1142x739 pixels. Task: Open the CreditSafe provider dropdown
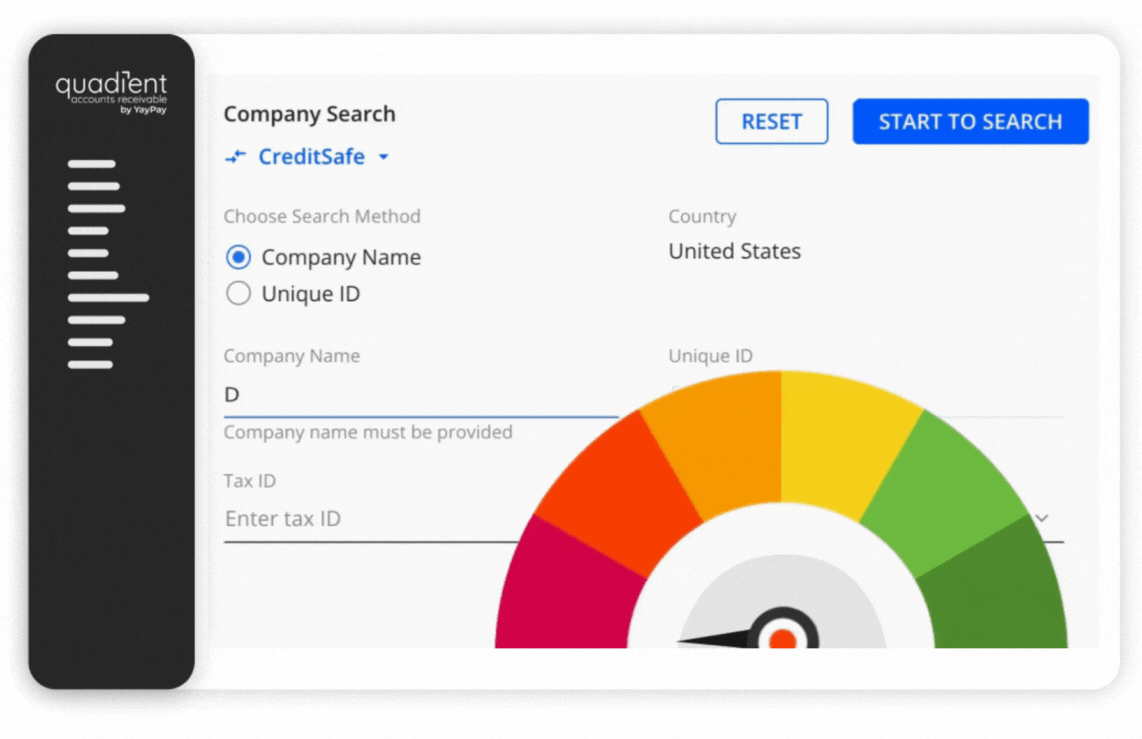tap(384, 156)
